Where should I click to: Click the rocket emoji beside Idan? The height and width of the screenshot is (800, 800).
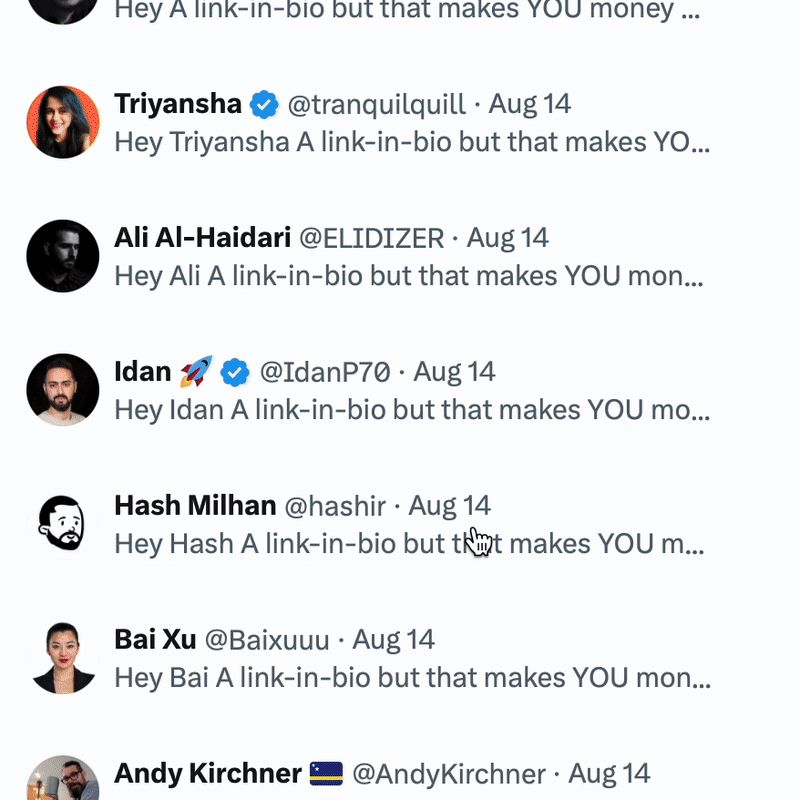click(x=194, y=372)
